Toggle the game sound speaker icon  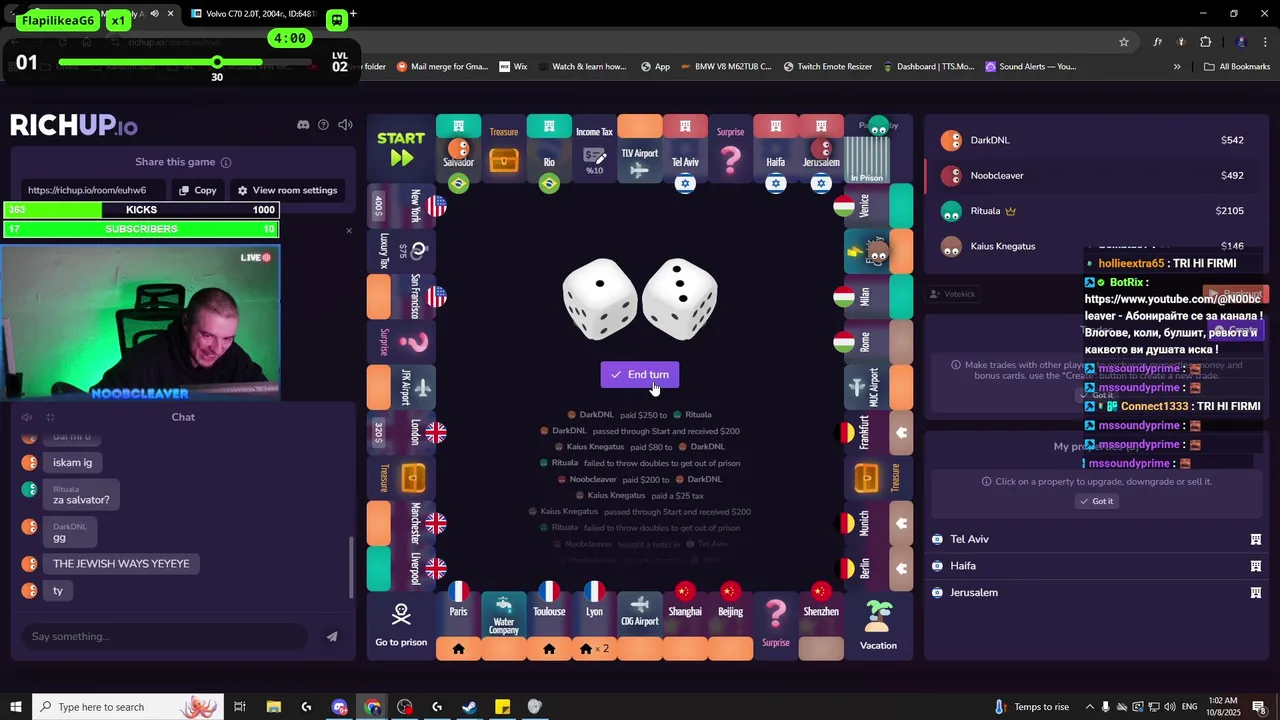[345, 125]
